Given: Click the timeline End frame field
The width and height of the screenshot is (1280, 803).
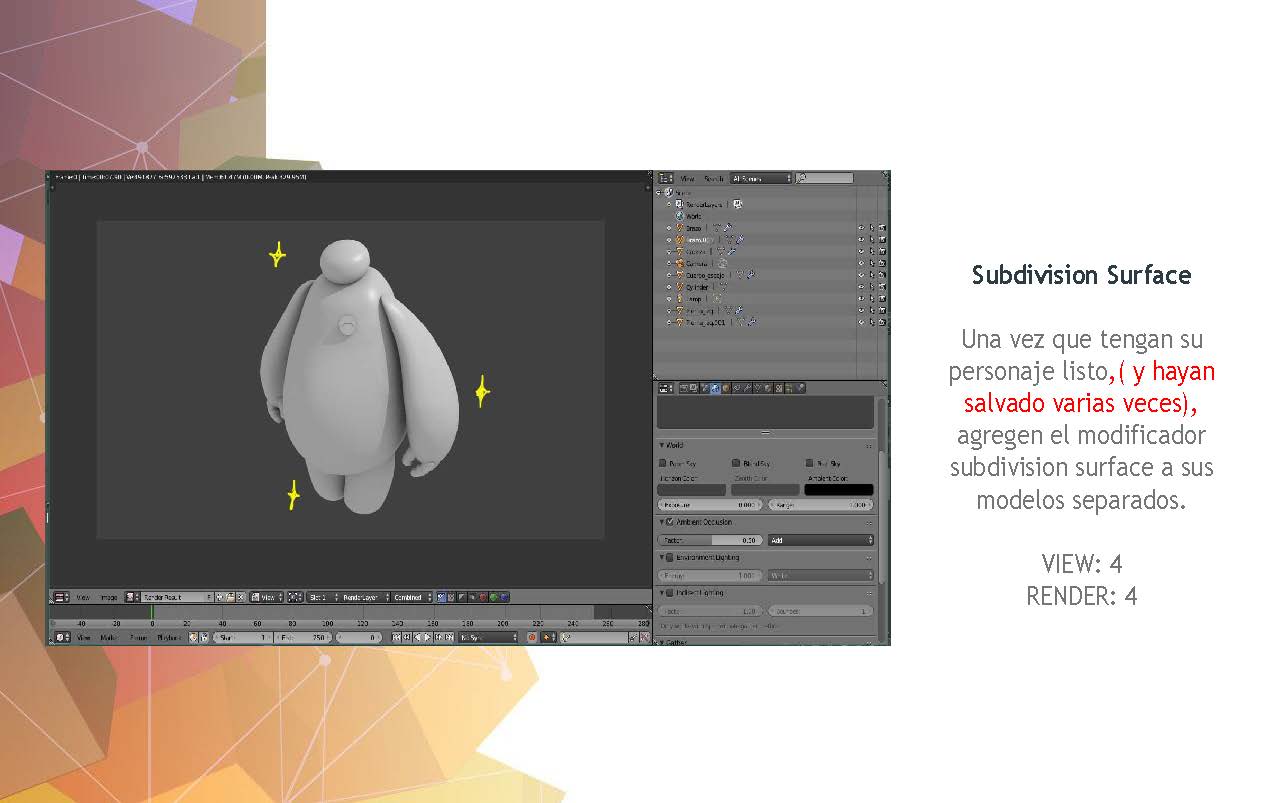Looking at the screenshot, I should coord(301,637).
